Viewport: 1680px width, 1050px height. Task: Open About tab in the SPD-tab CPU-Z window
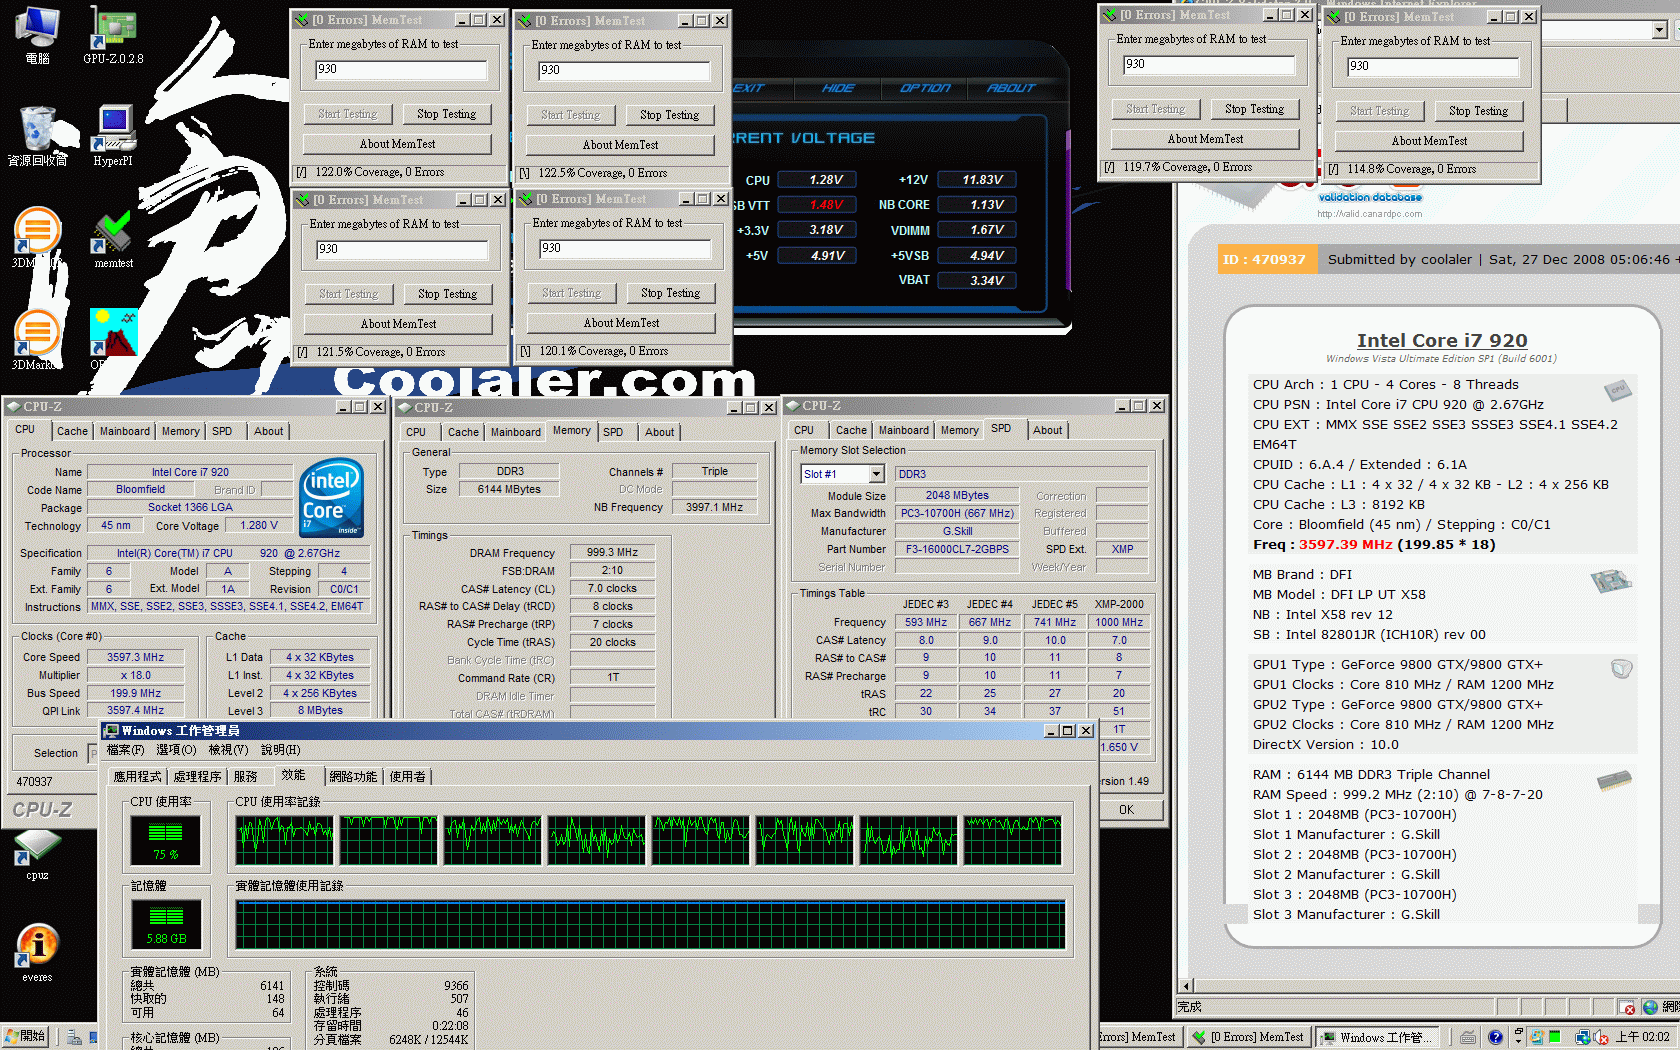pyautogui.click(x=1048, y=431)
